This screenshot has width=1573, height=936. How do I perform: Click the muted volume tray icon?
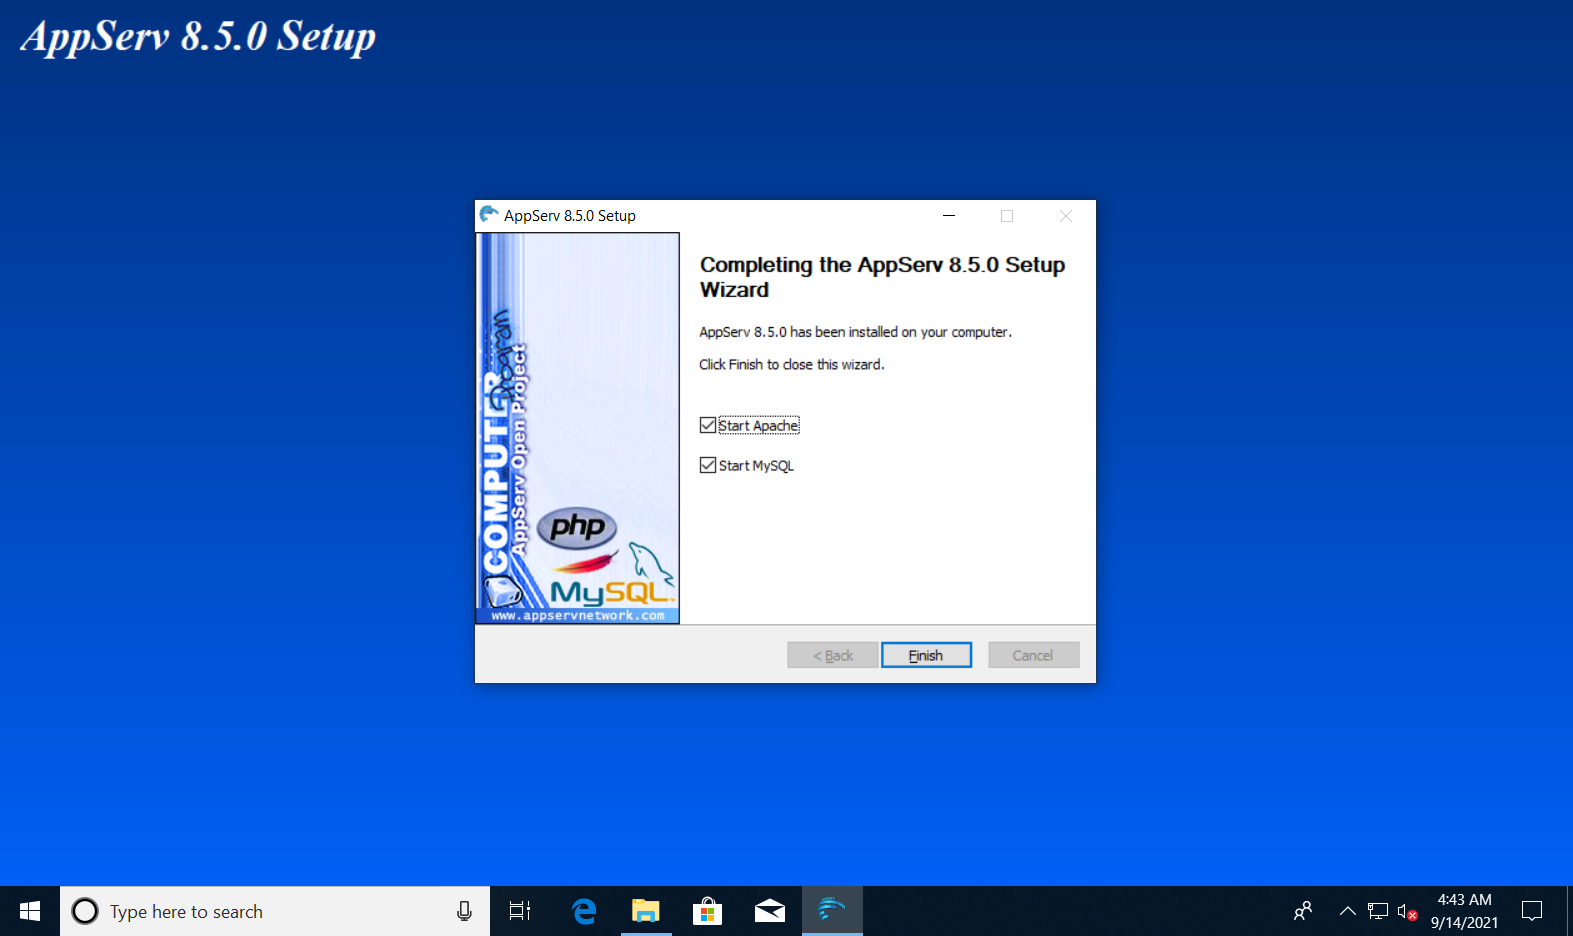click(x=1407, y=911)
